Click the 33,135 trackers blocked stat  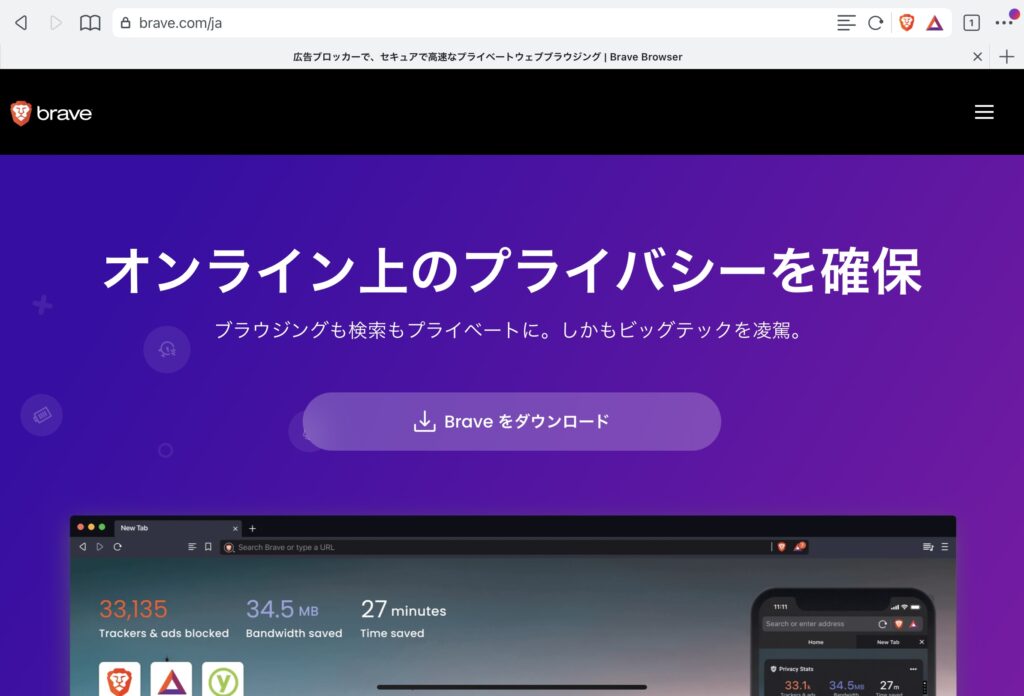point(164,618)
